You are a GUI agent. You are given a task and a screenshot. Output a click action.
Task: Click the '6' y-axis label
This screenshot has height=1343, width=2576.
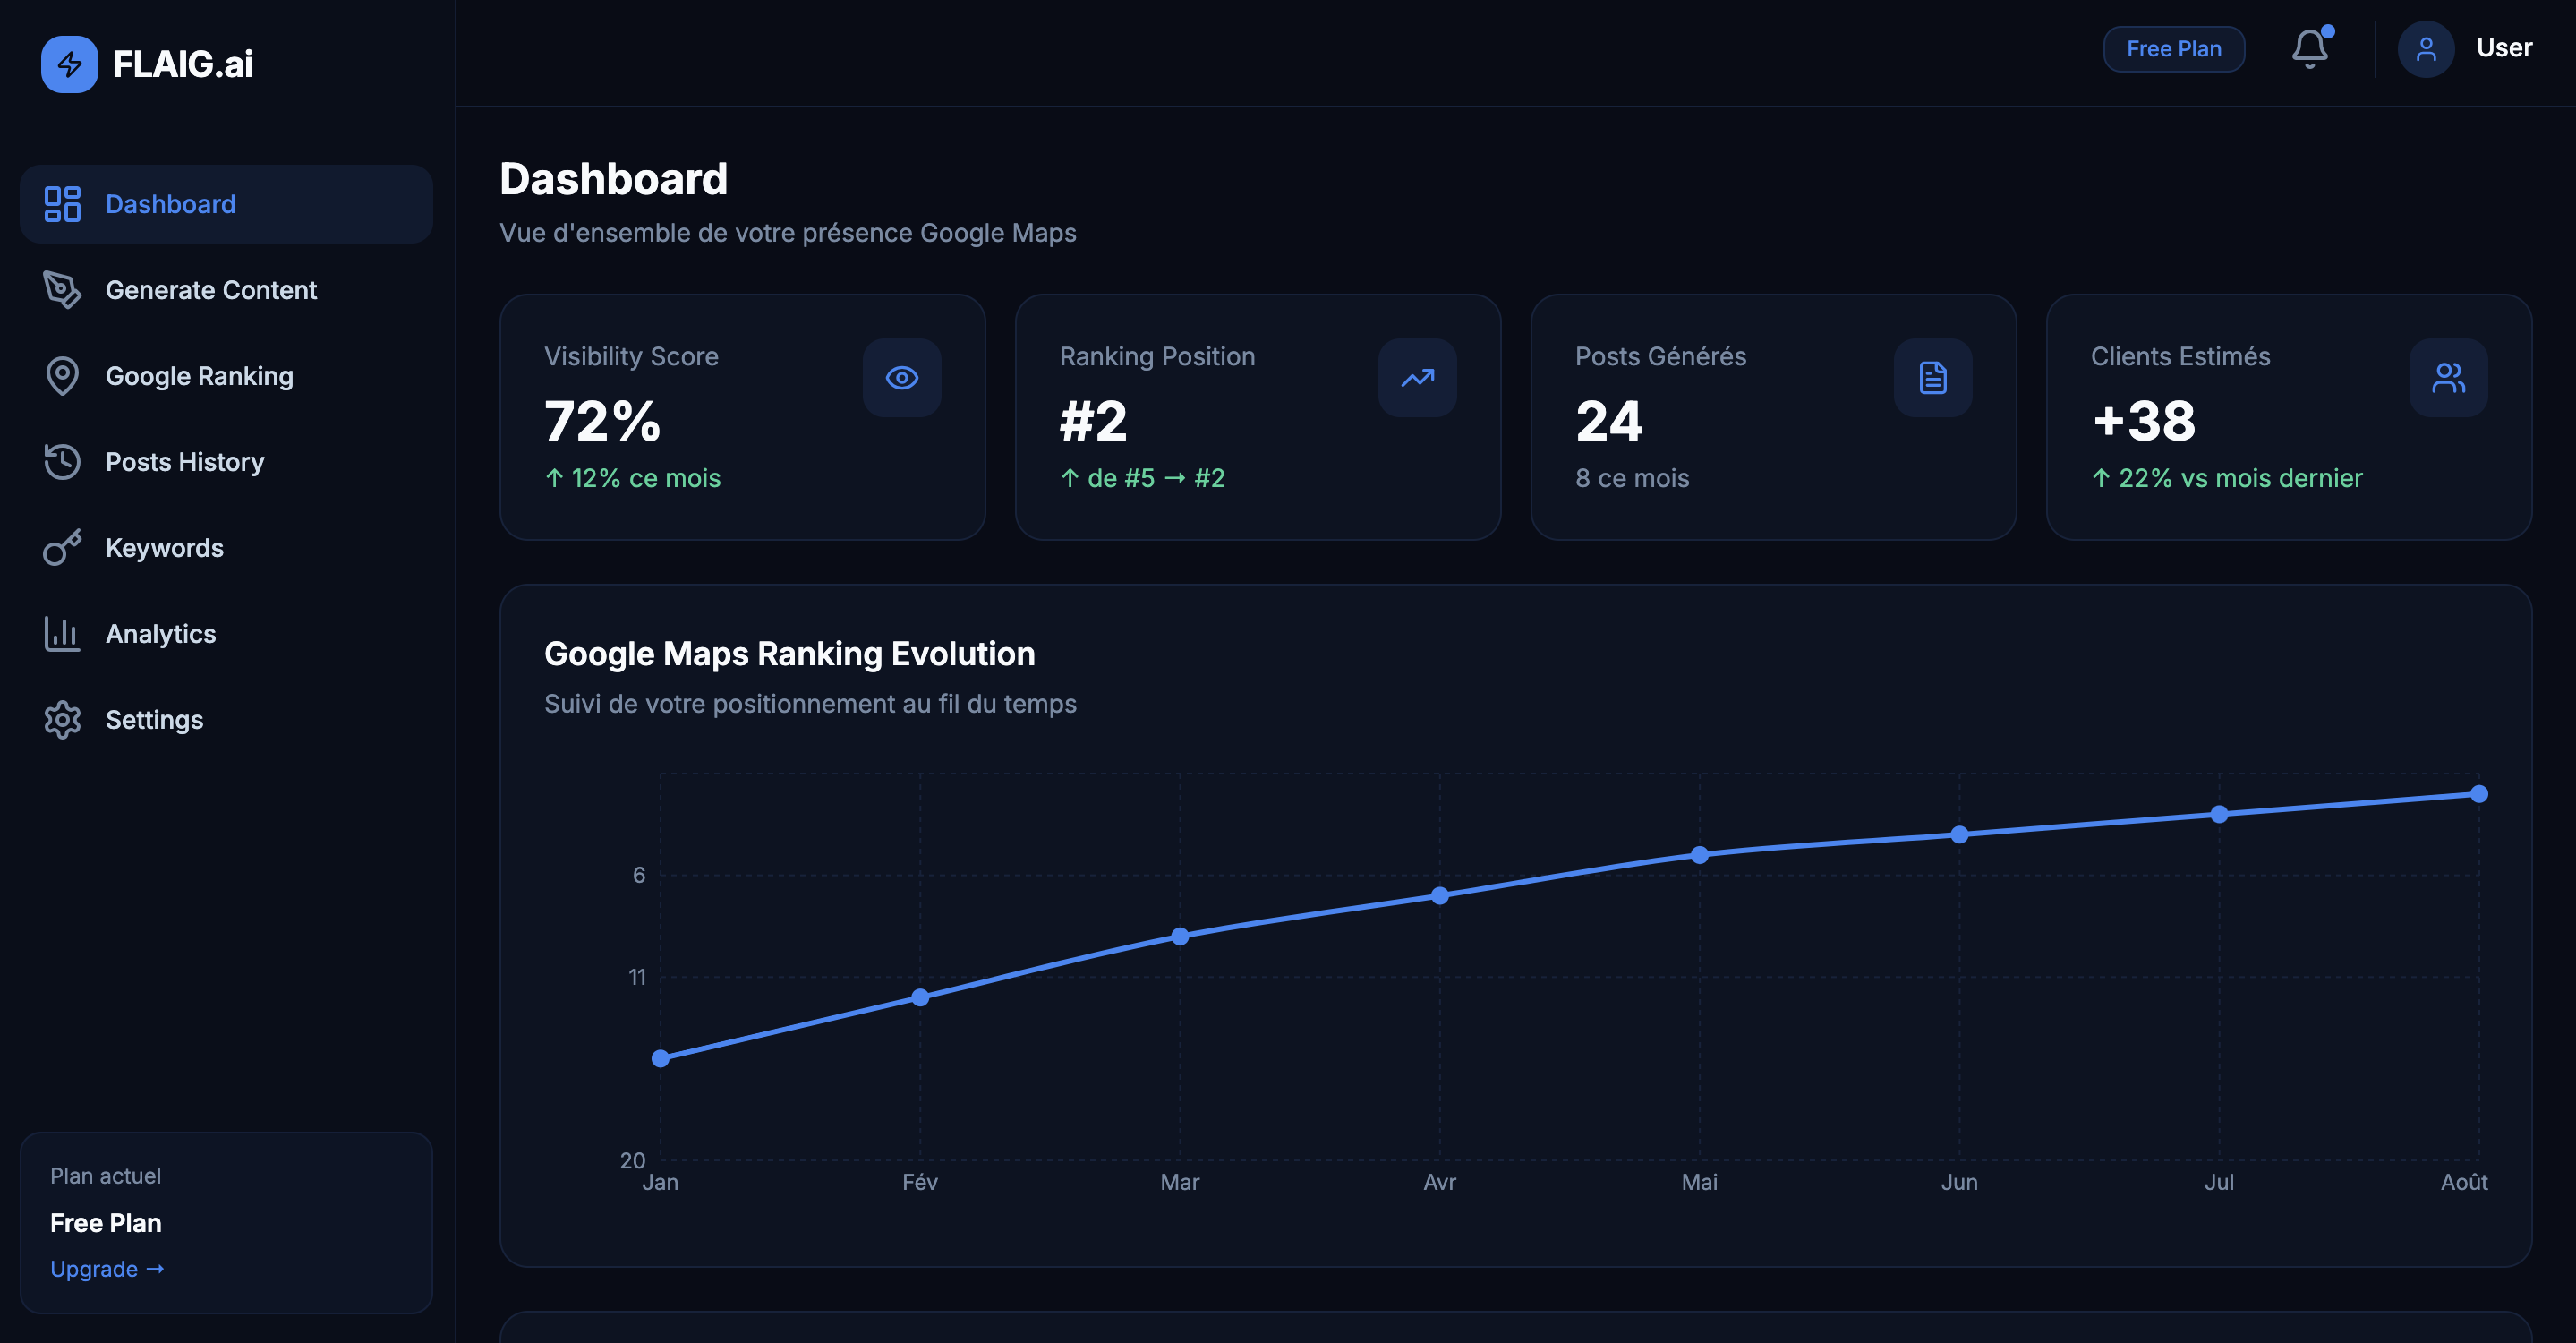(x=639, y=875)
